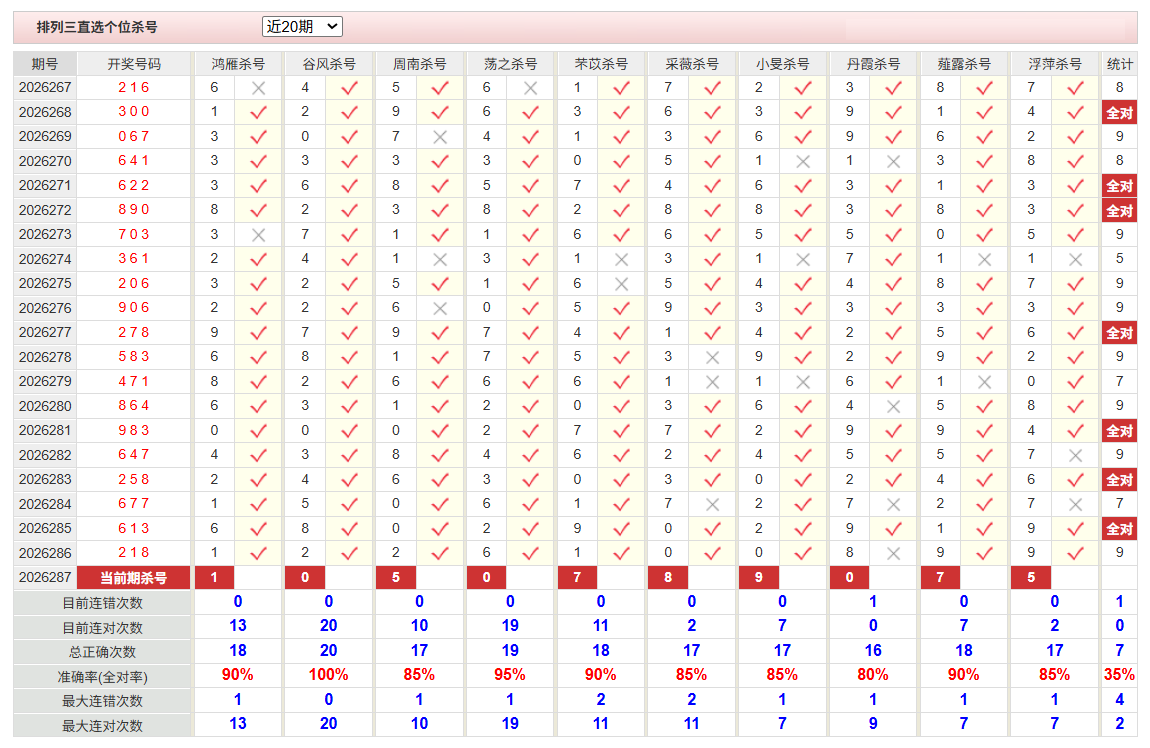The image size is (1150, 748).
Task: Click the X mark for 荡之杀号 in row 2026267
Action: (530, 88)
